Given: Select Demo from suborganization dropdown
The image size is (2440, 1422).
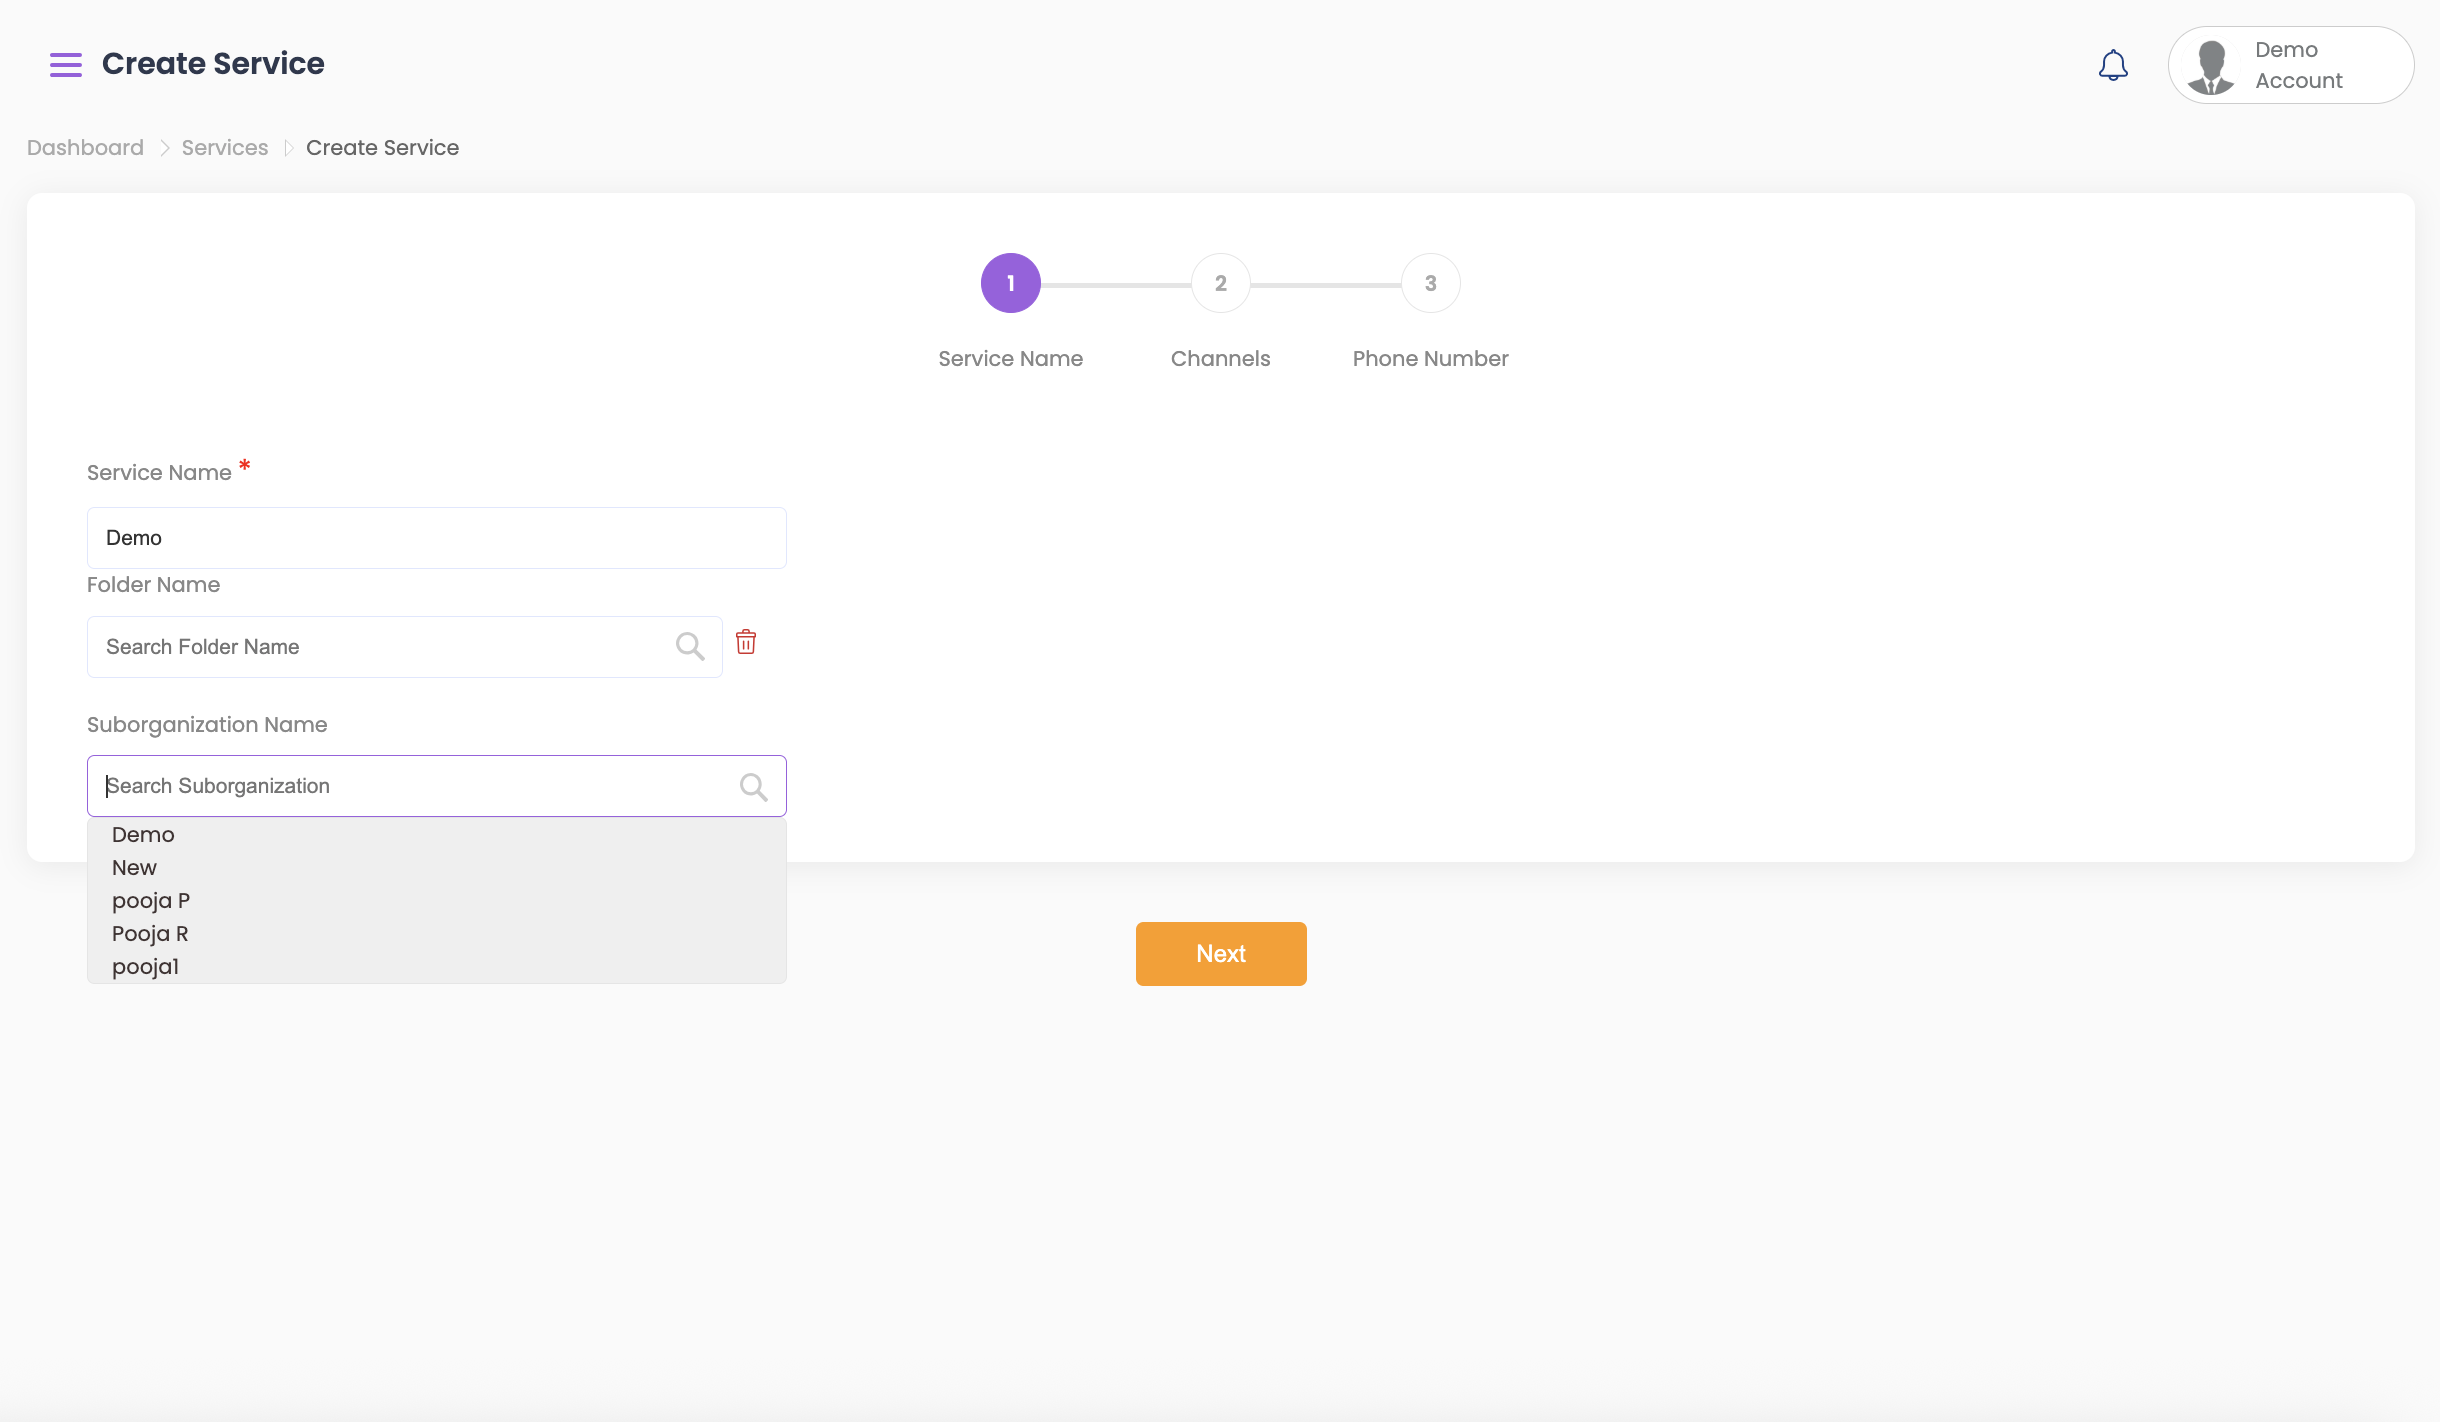Looking at the screenshot, I should click(143, 835).
